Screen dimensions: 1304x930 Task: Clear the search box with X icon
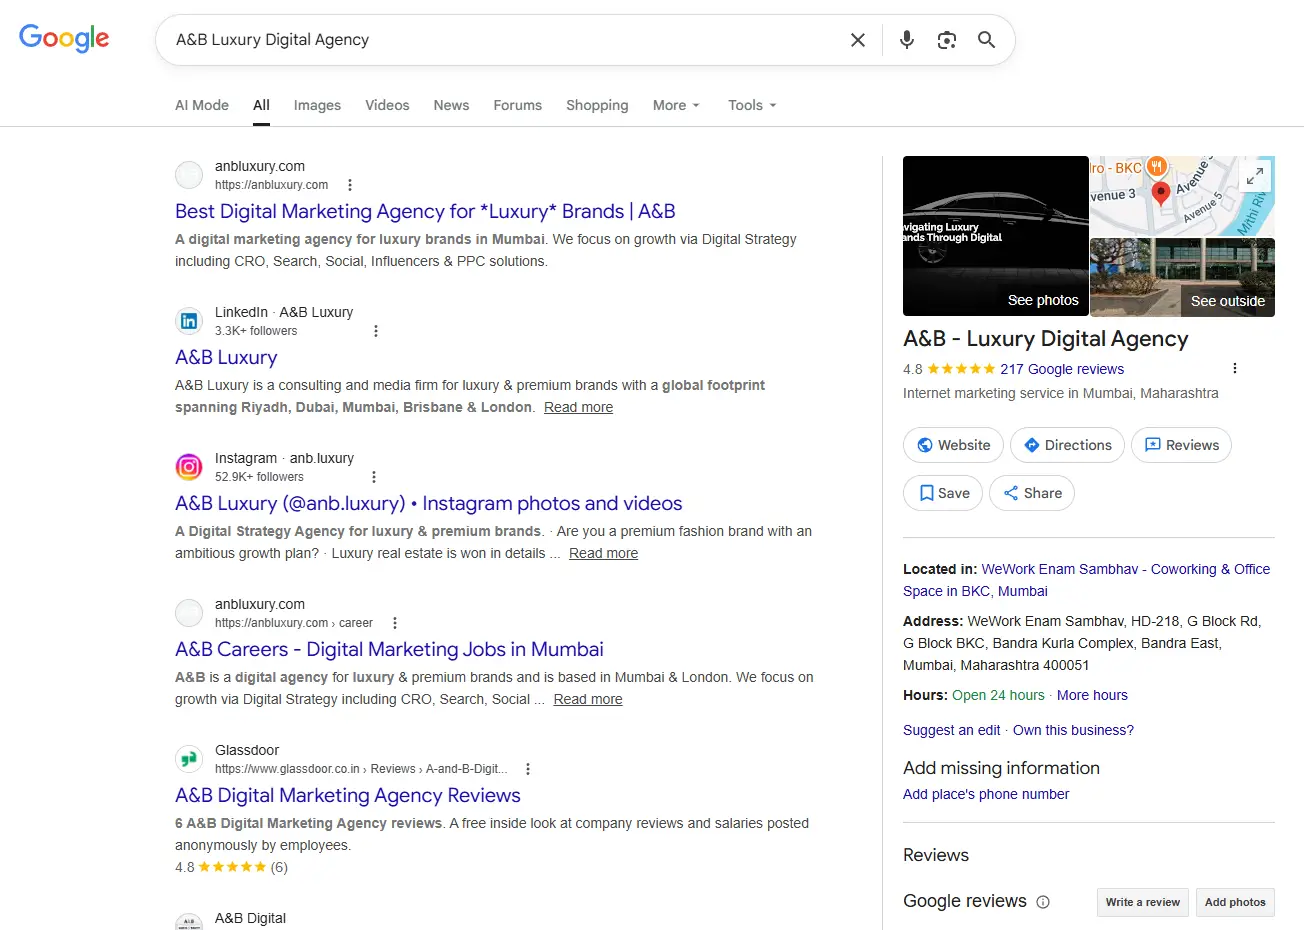point(857,40)
